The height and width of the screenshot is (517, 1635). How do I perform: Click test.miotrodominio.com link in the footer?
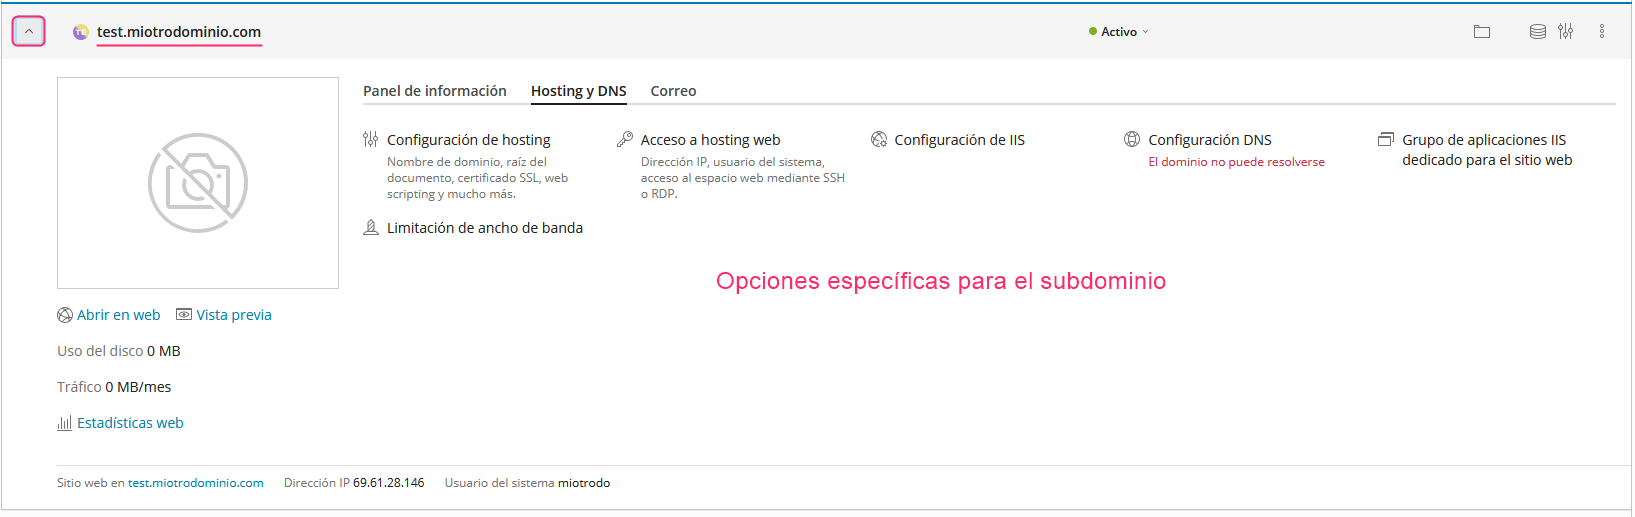[196, 483]
